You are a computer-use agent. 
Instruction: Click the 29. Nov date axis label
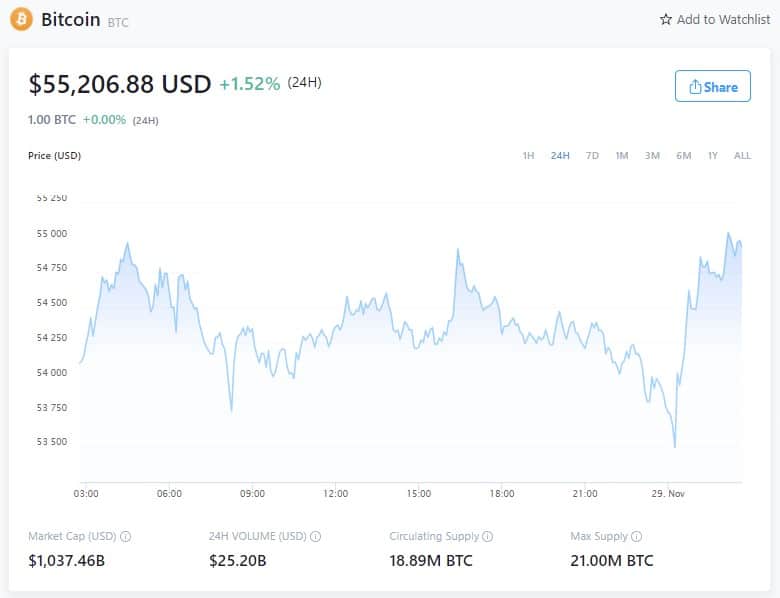point(668,494)
